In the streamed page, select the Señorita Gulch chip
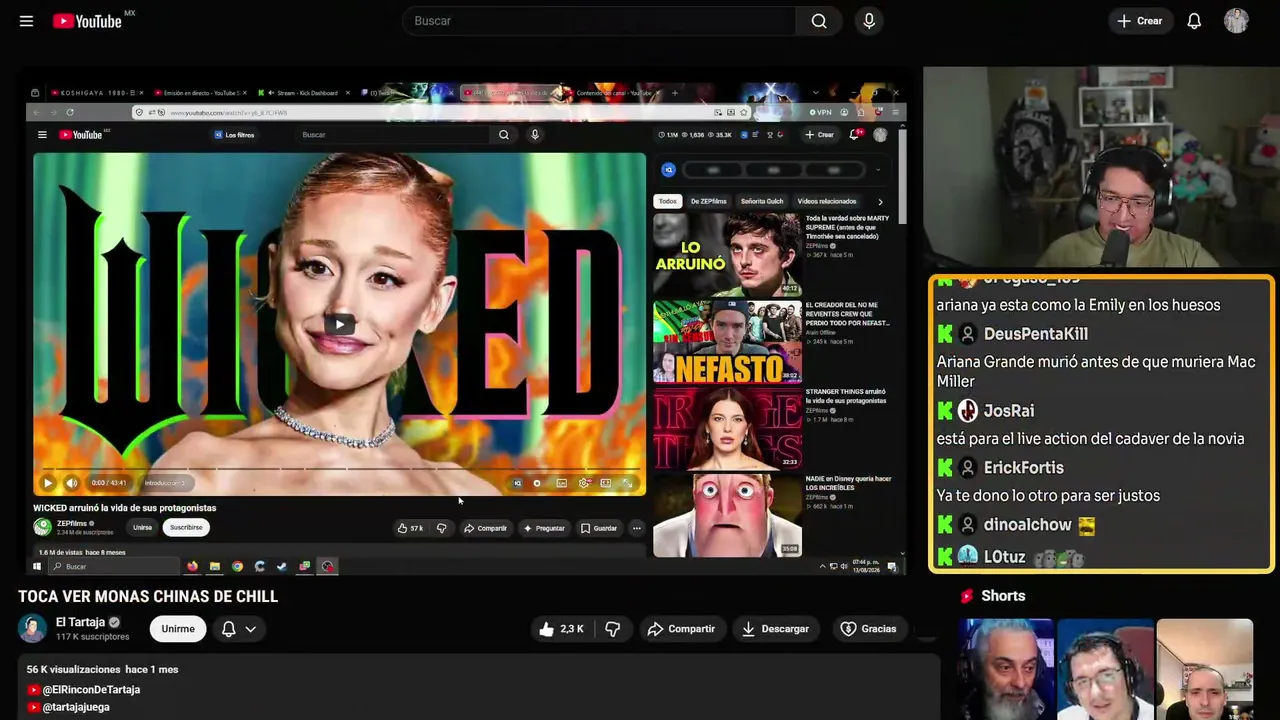The height and width of the screenshot is (720, 1280). (x=762, y=201)
